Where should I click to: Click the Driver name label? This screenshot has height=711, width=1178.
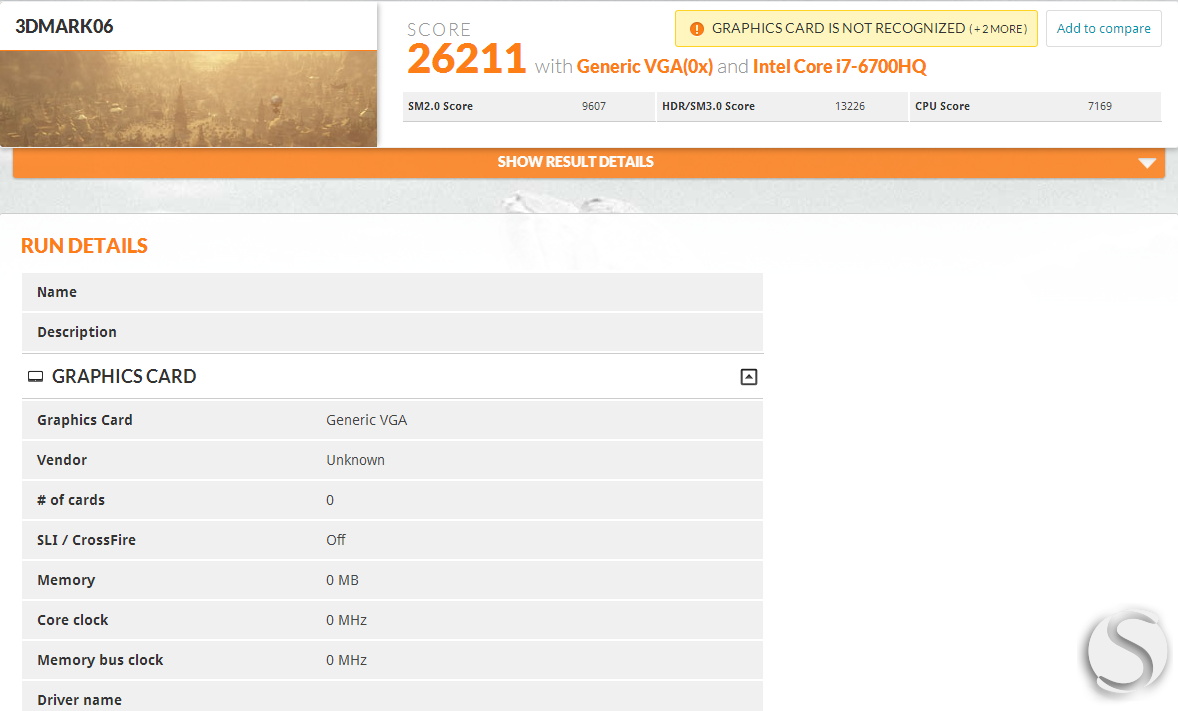coord(80,700)
